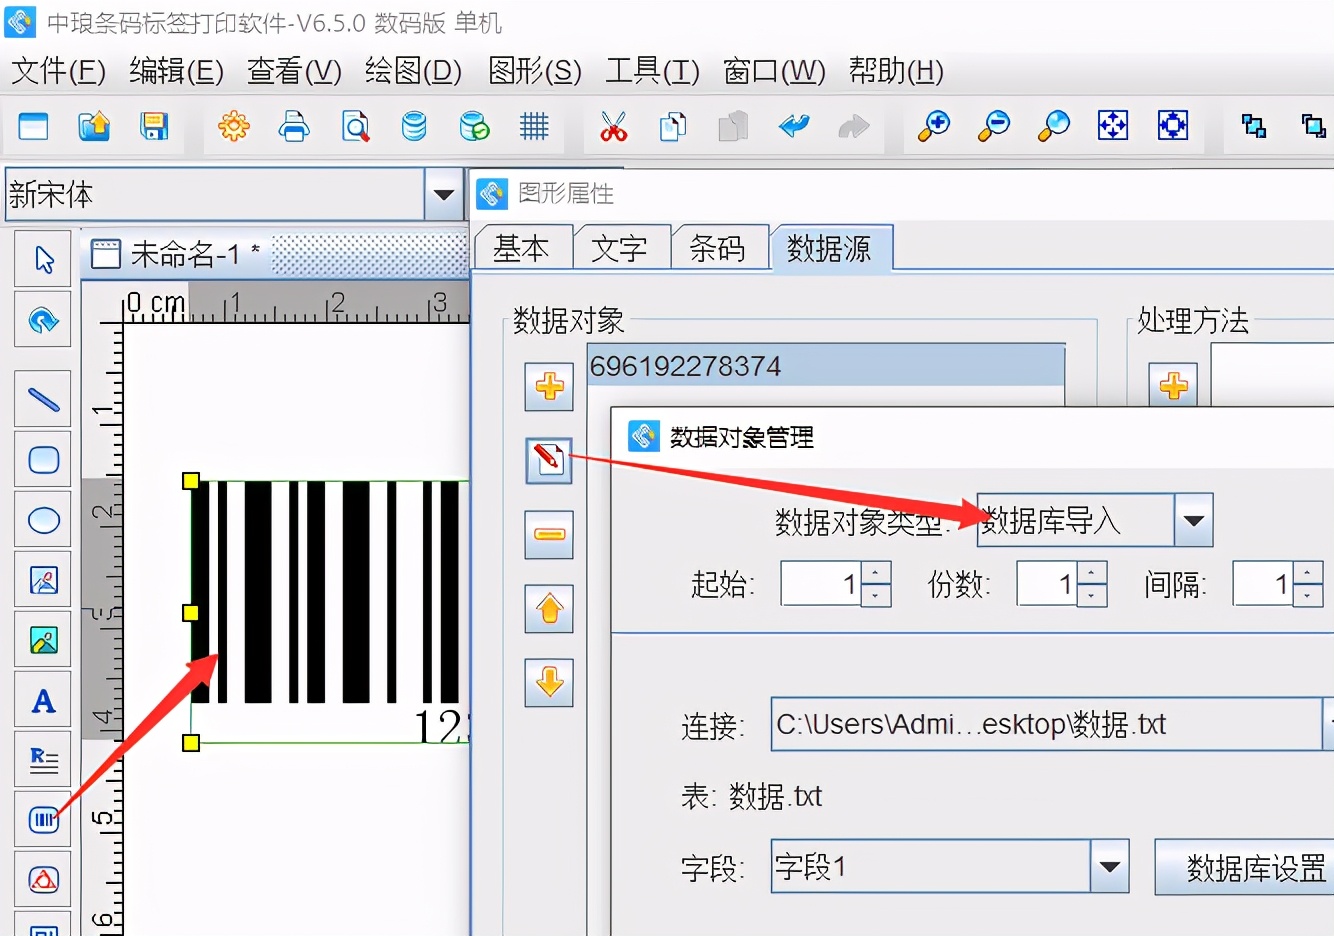
Task: Open the 工具(T) menu
Action: [x=652, y=71]
